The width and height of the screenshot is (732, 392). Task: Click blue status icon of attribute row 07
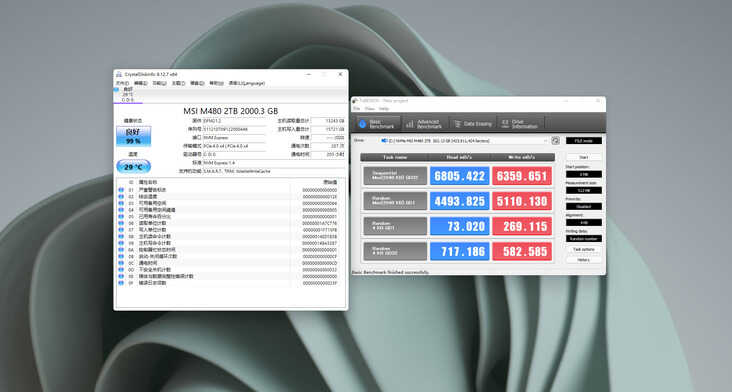[x=121, y=230]
